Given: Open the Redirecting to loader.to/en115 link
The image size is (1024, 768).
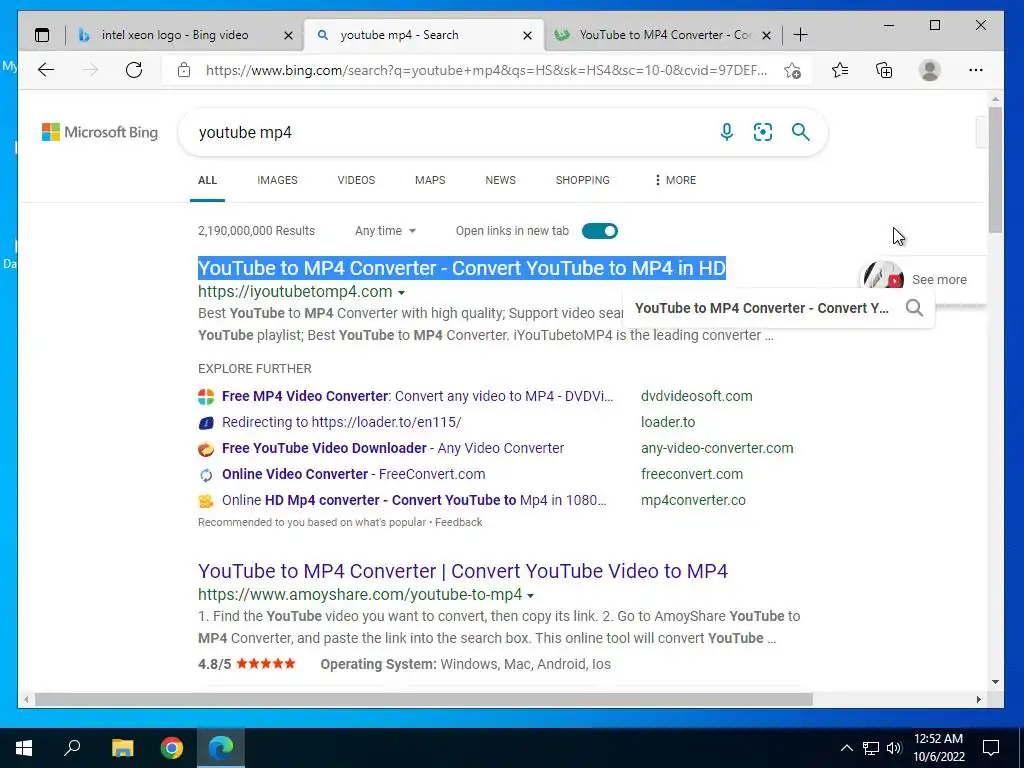Looking at the screenshot, I should click(x=342, y=423).
